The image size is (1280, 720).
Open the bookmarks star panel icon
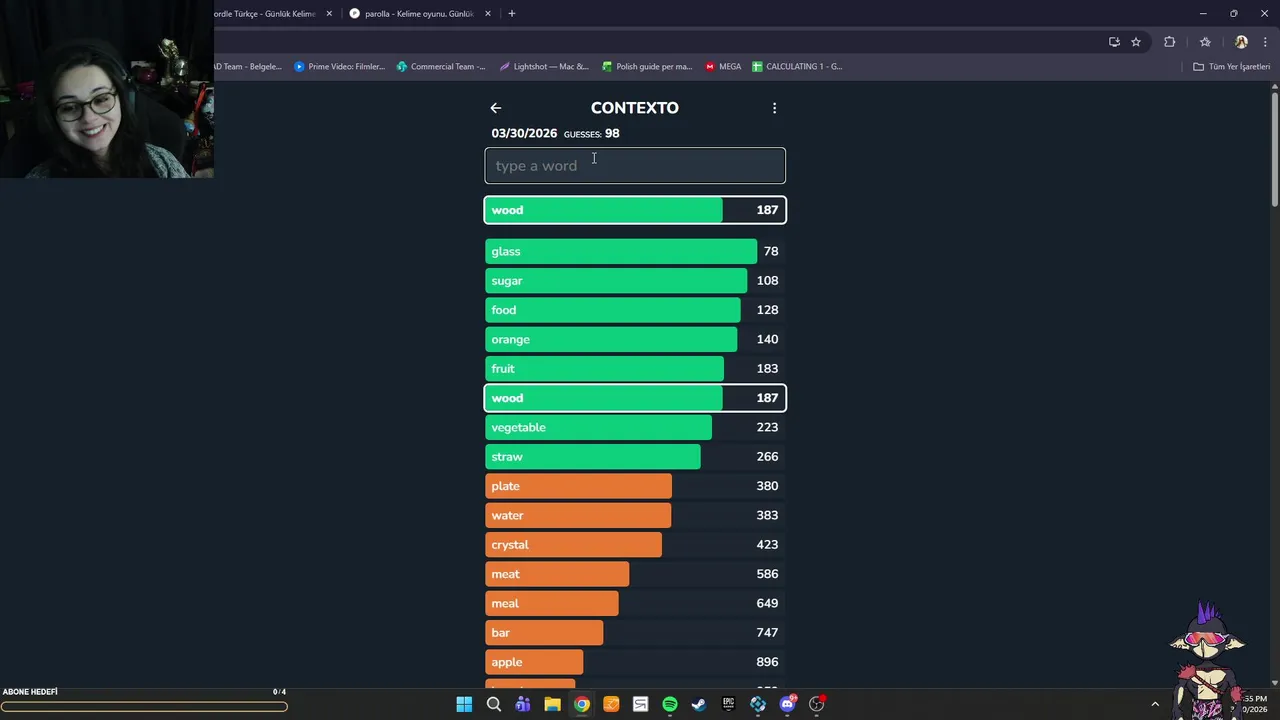(1205, 42)
